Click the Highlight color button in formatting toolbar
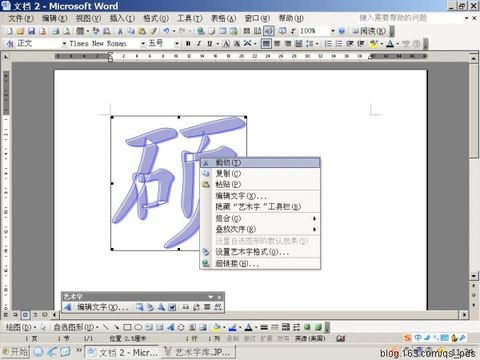 (x=374, y=44)
